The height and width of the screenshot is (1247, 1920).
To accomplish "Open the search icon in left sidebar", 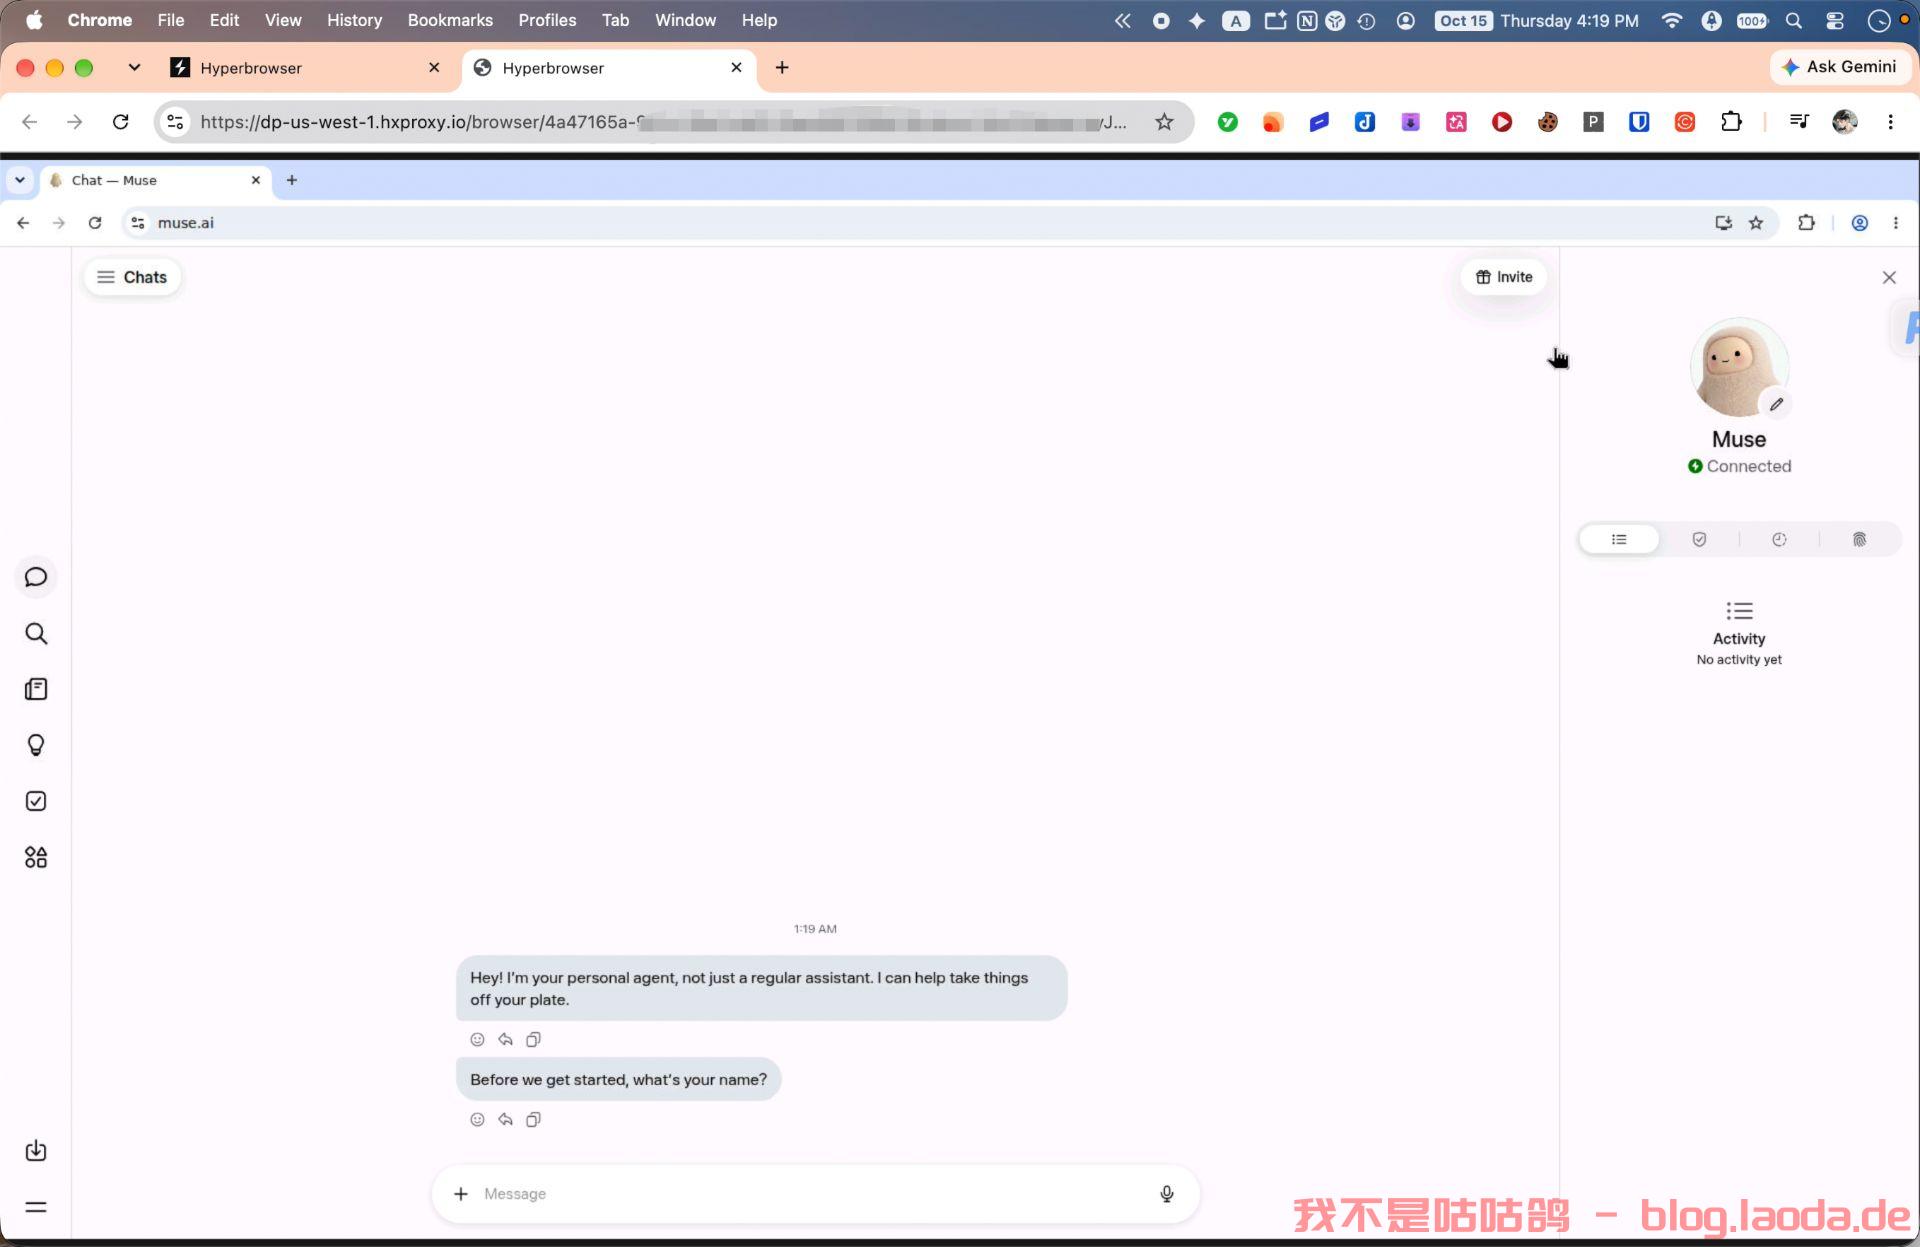I will 36,633.
